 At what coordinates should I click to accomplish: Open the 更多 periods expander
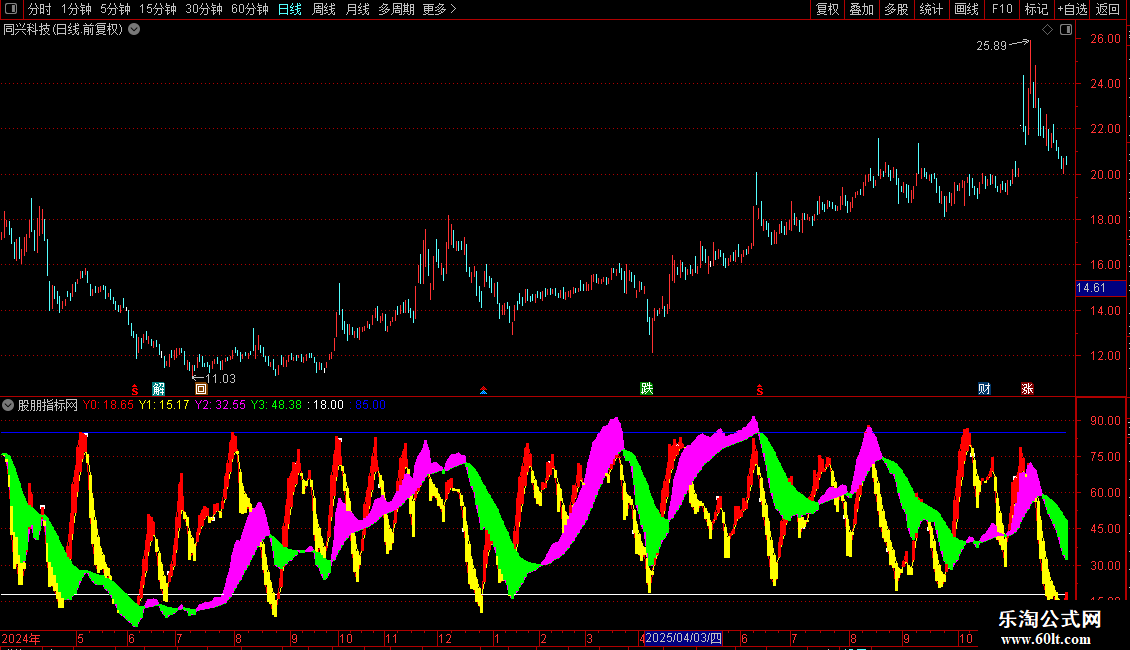coord(439,9)
